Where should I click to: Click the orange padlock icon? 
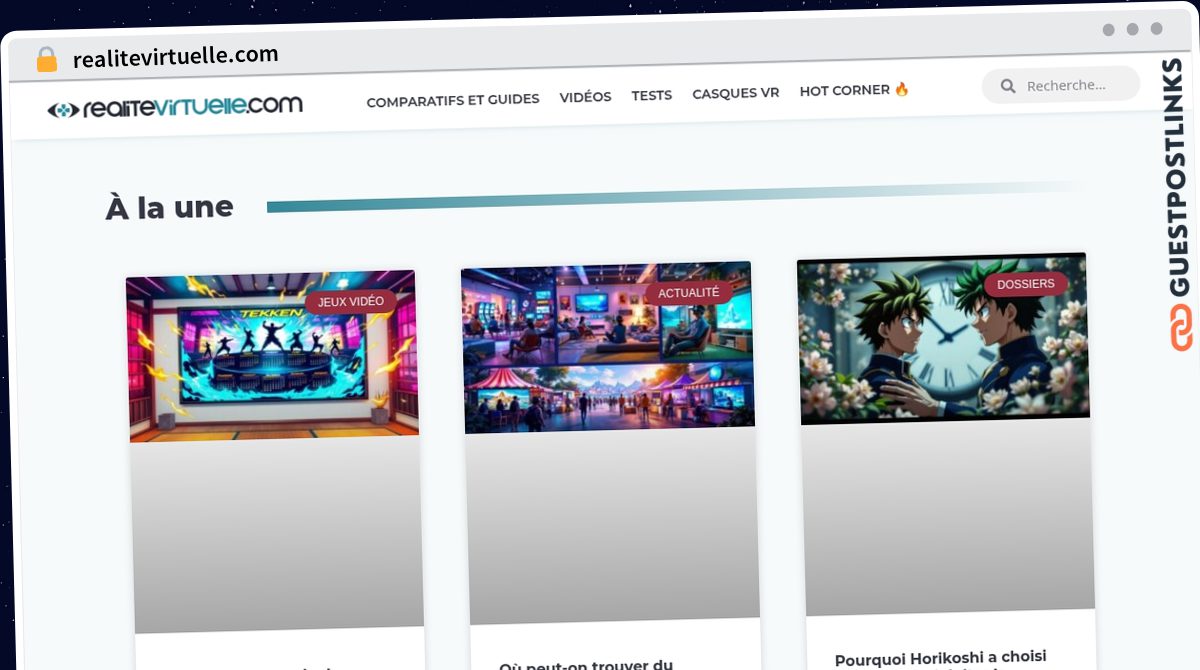(46, 60)
